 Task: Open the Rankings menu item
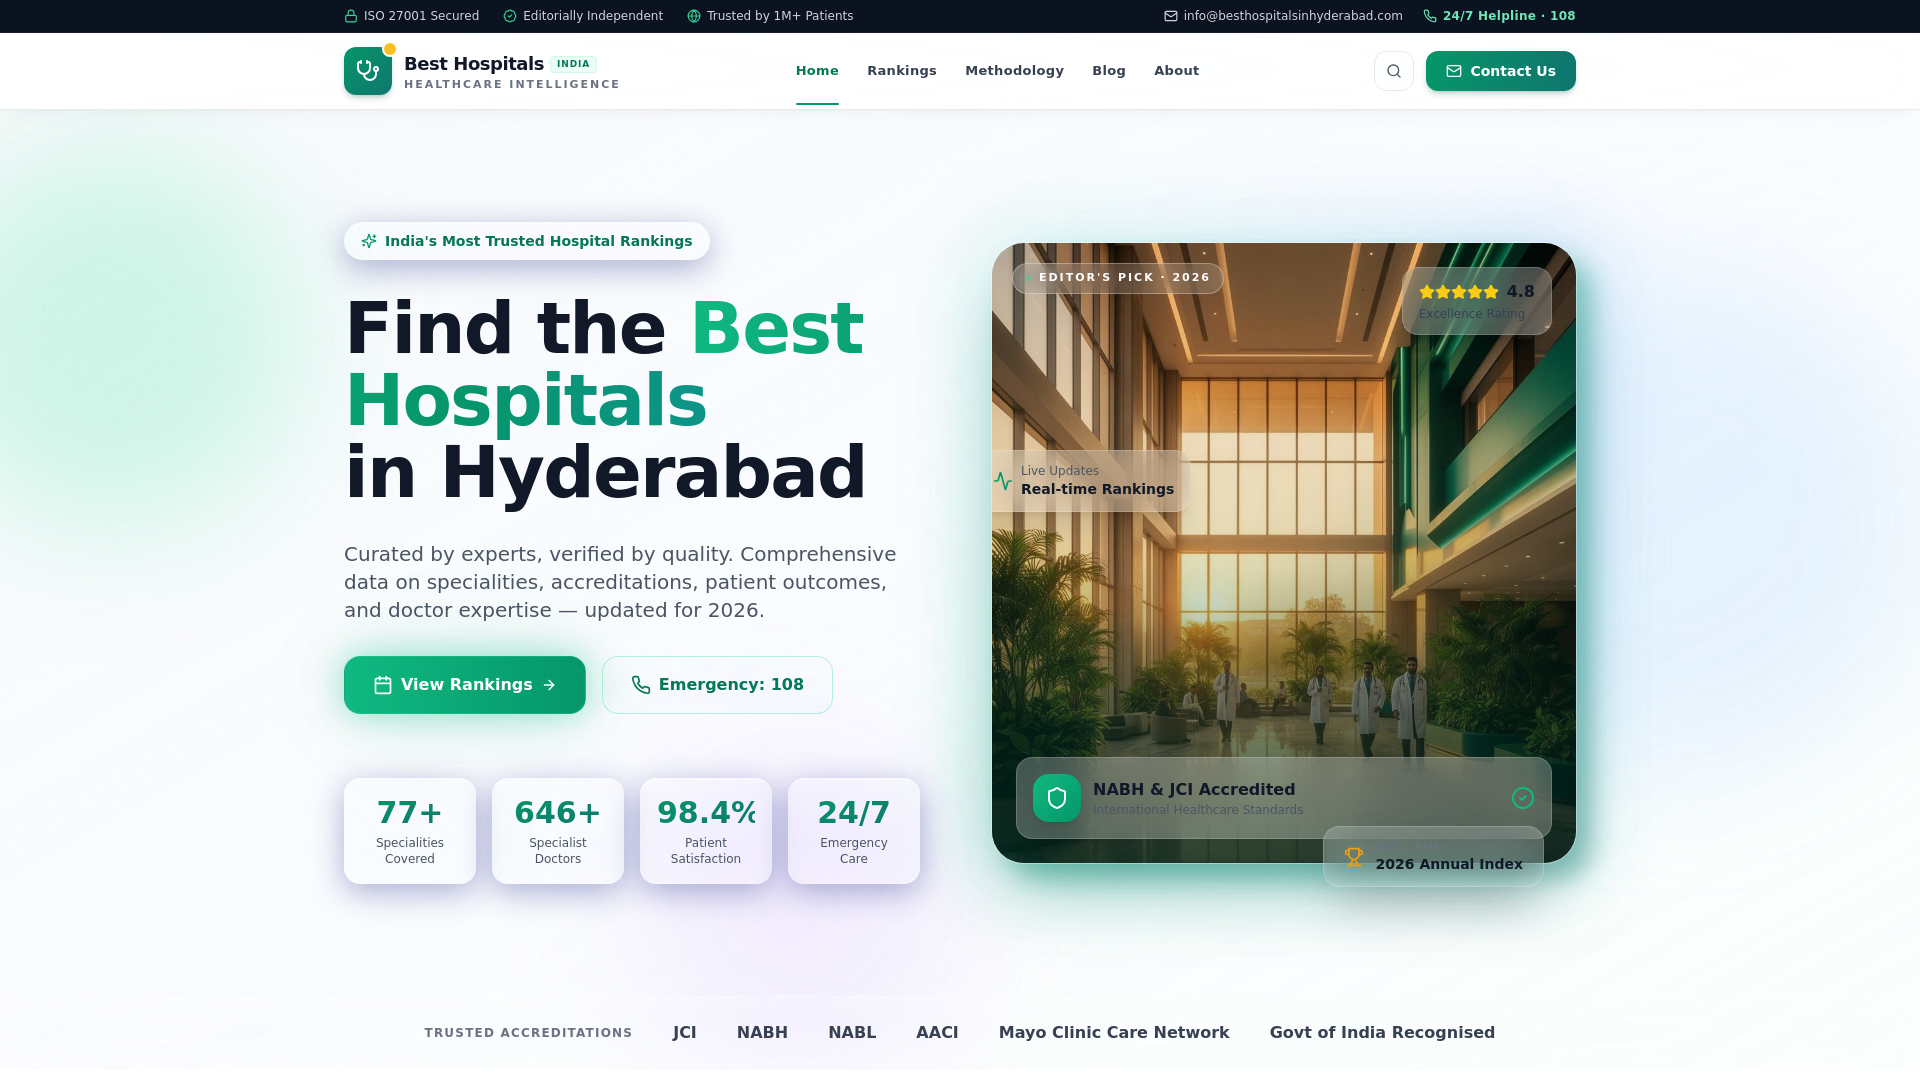[x=902, y=71]
